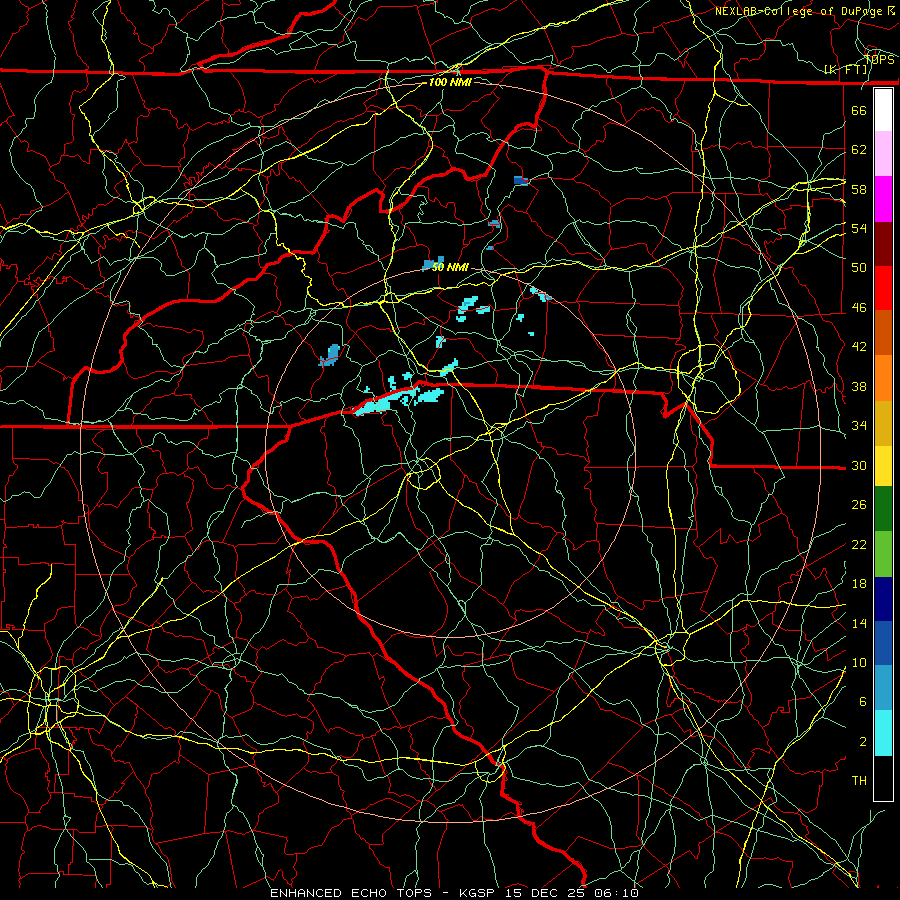Click the '50 NMI' range ring label
900x900 pixels.
point(450,267)
